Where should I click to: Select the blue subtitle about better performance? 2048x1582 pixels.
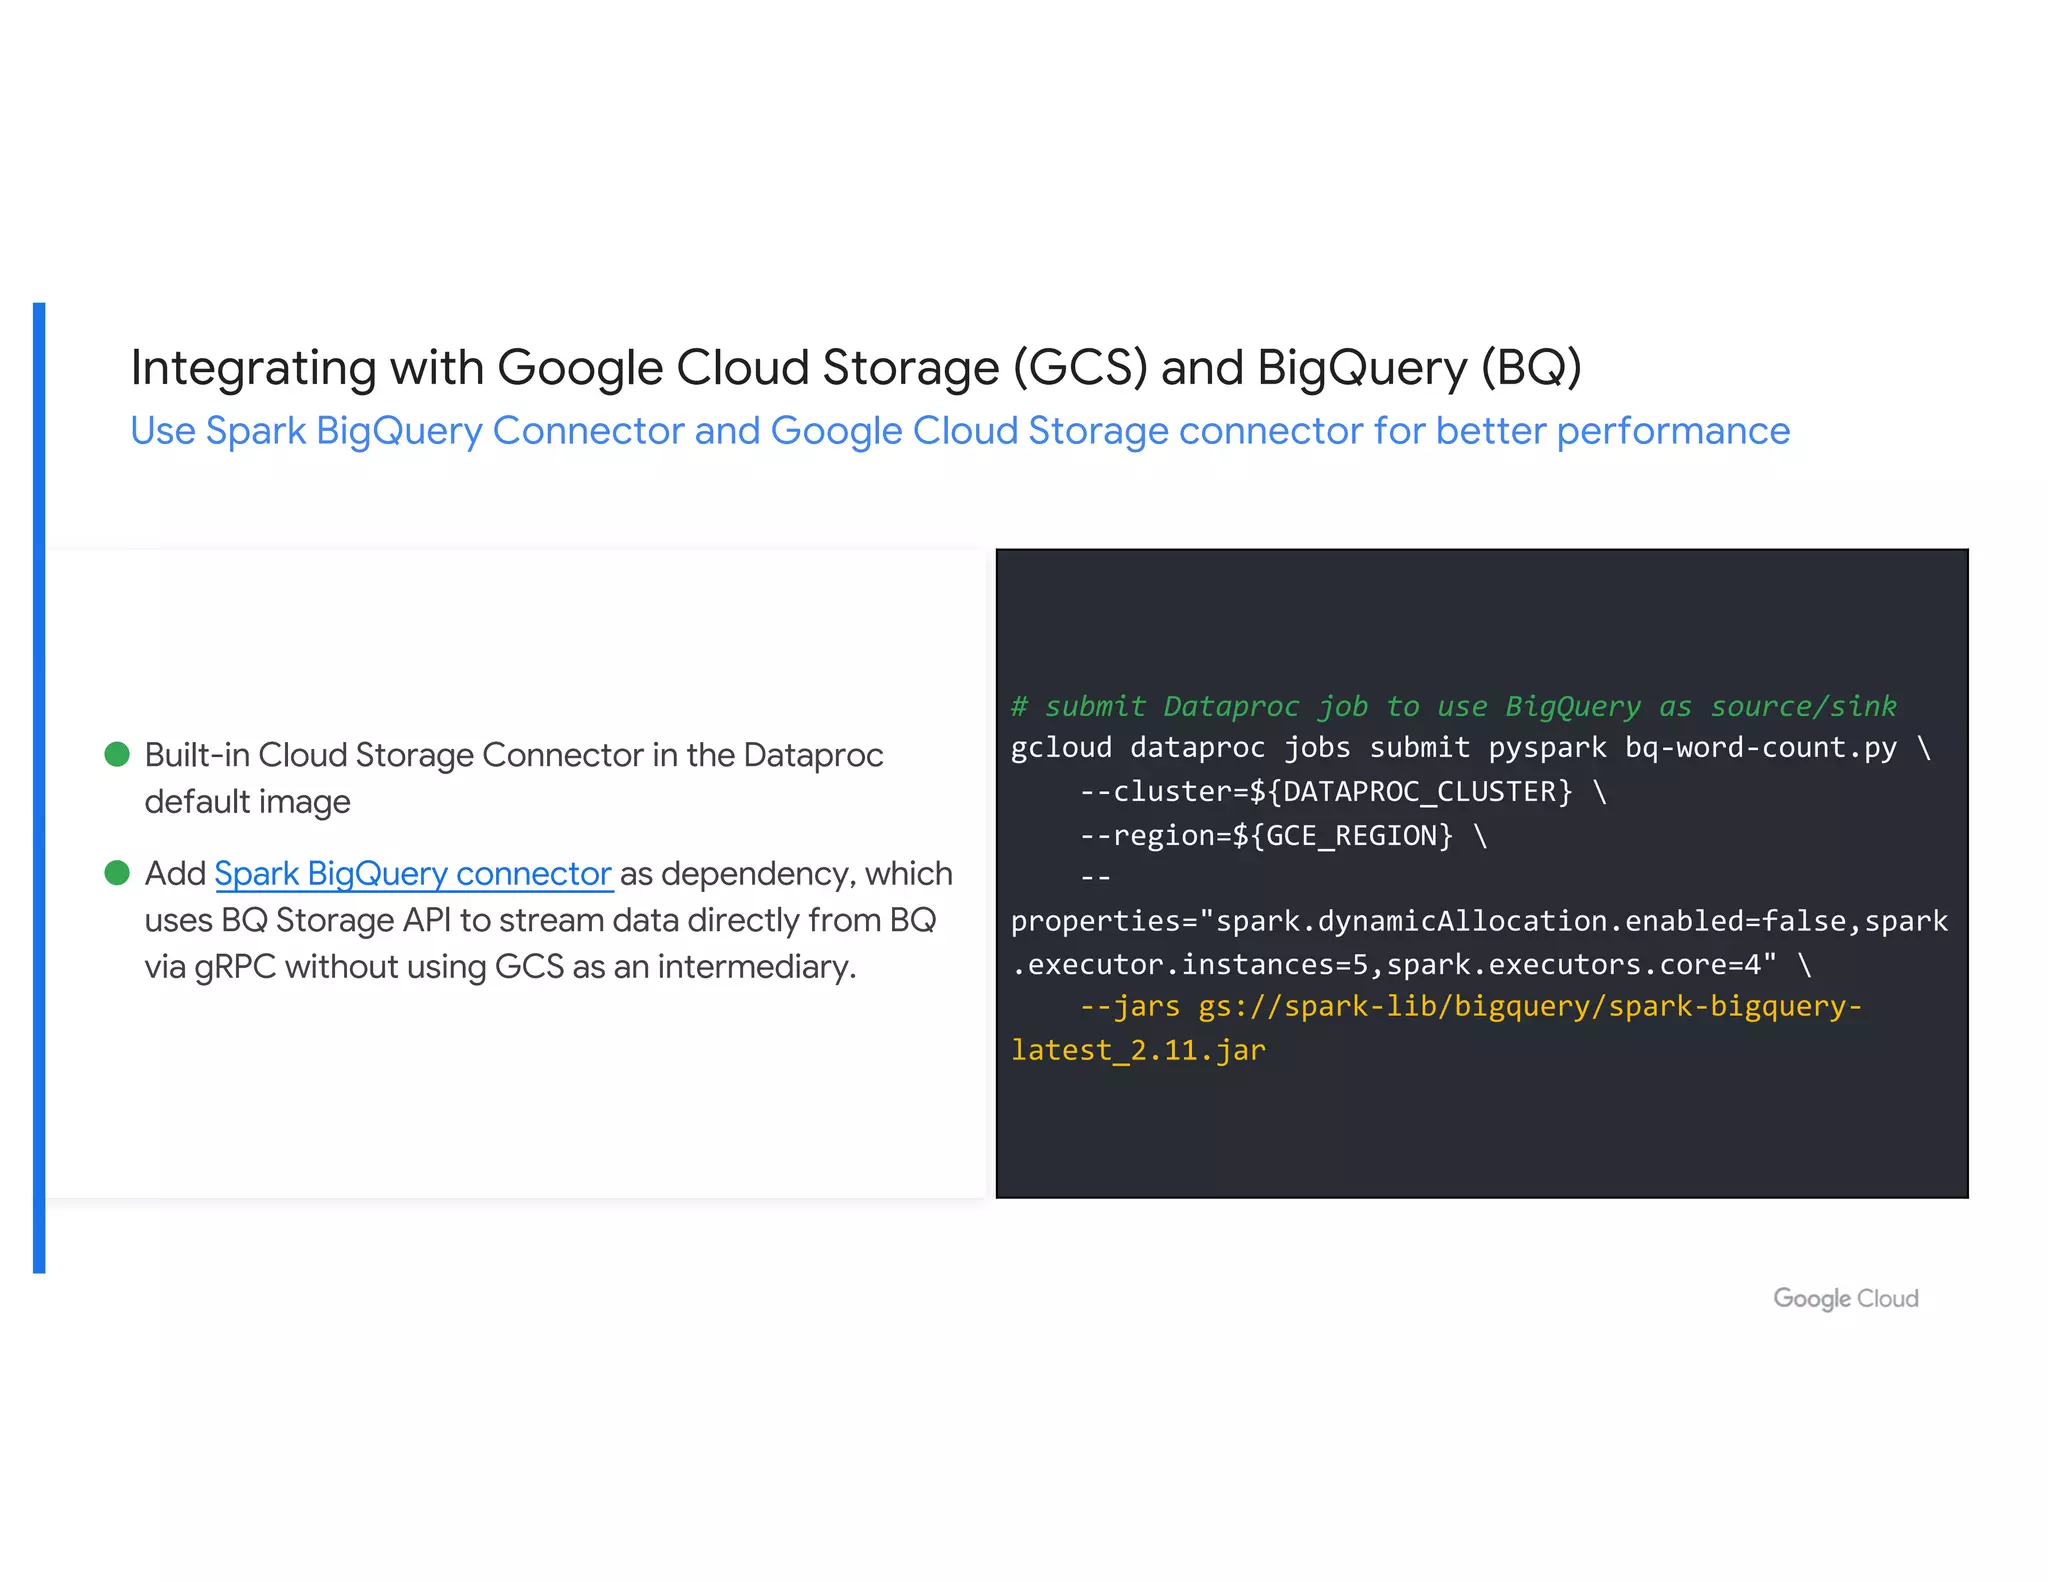[x=959, y=431]
